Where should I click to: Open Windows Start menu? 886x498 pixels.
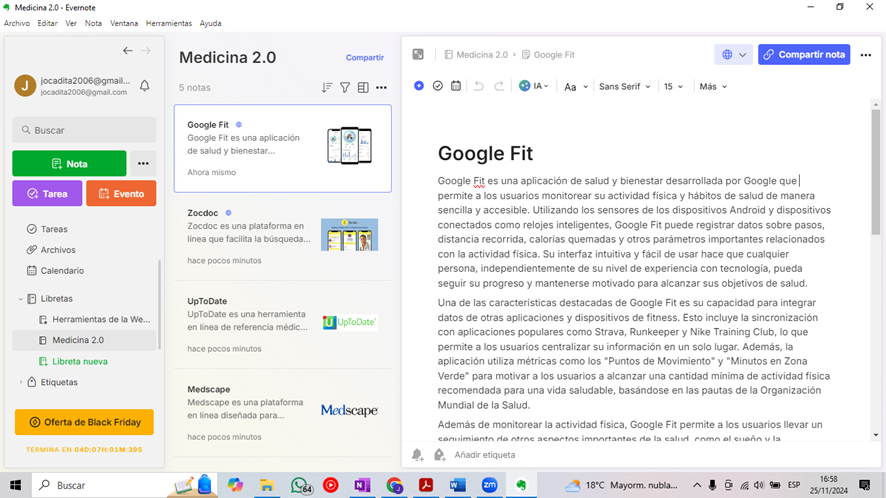[15, 485]
